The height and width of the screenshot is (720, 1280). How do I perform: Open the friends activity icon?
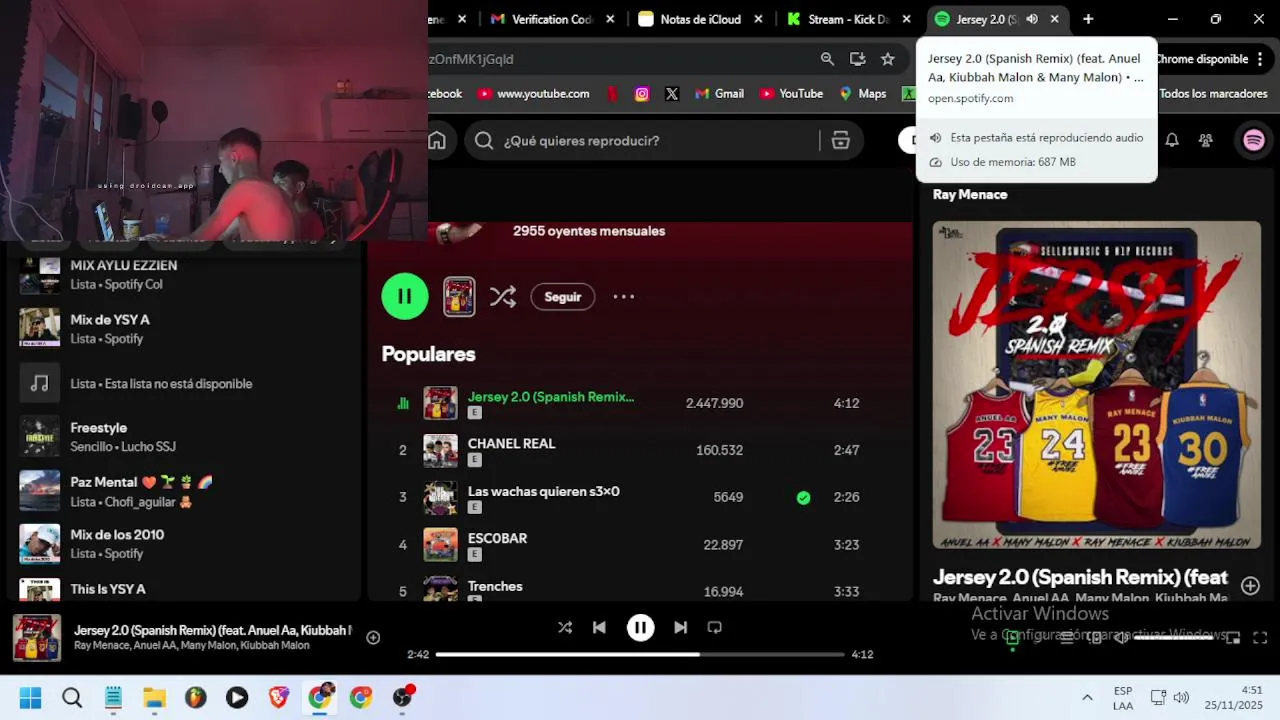point(1206,141)
